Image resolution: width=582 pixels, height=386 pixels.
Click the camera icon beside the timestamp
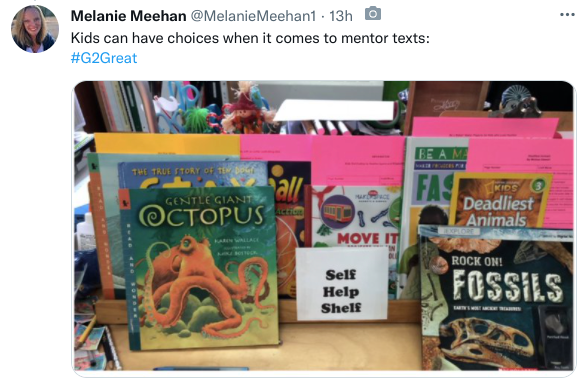373,14
